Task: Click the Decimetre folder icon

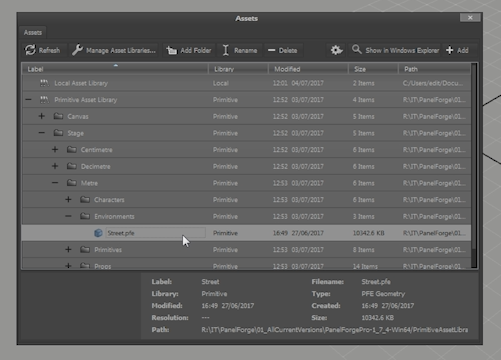Action: tap(72, 166)
